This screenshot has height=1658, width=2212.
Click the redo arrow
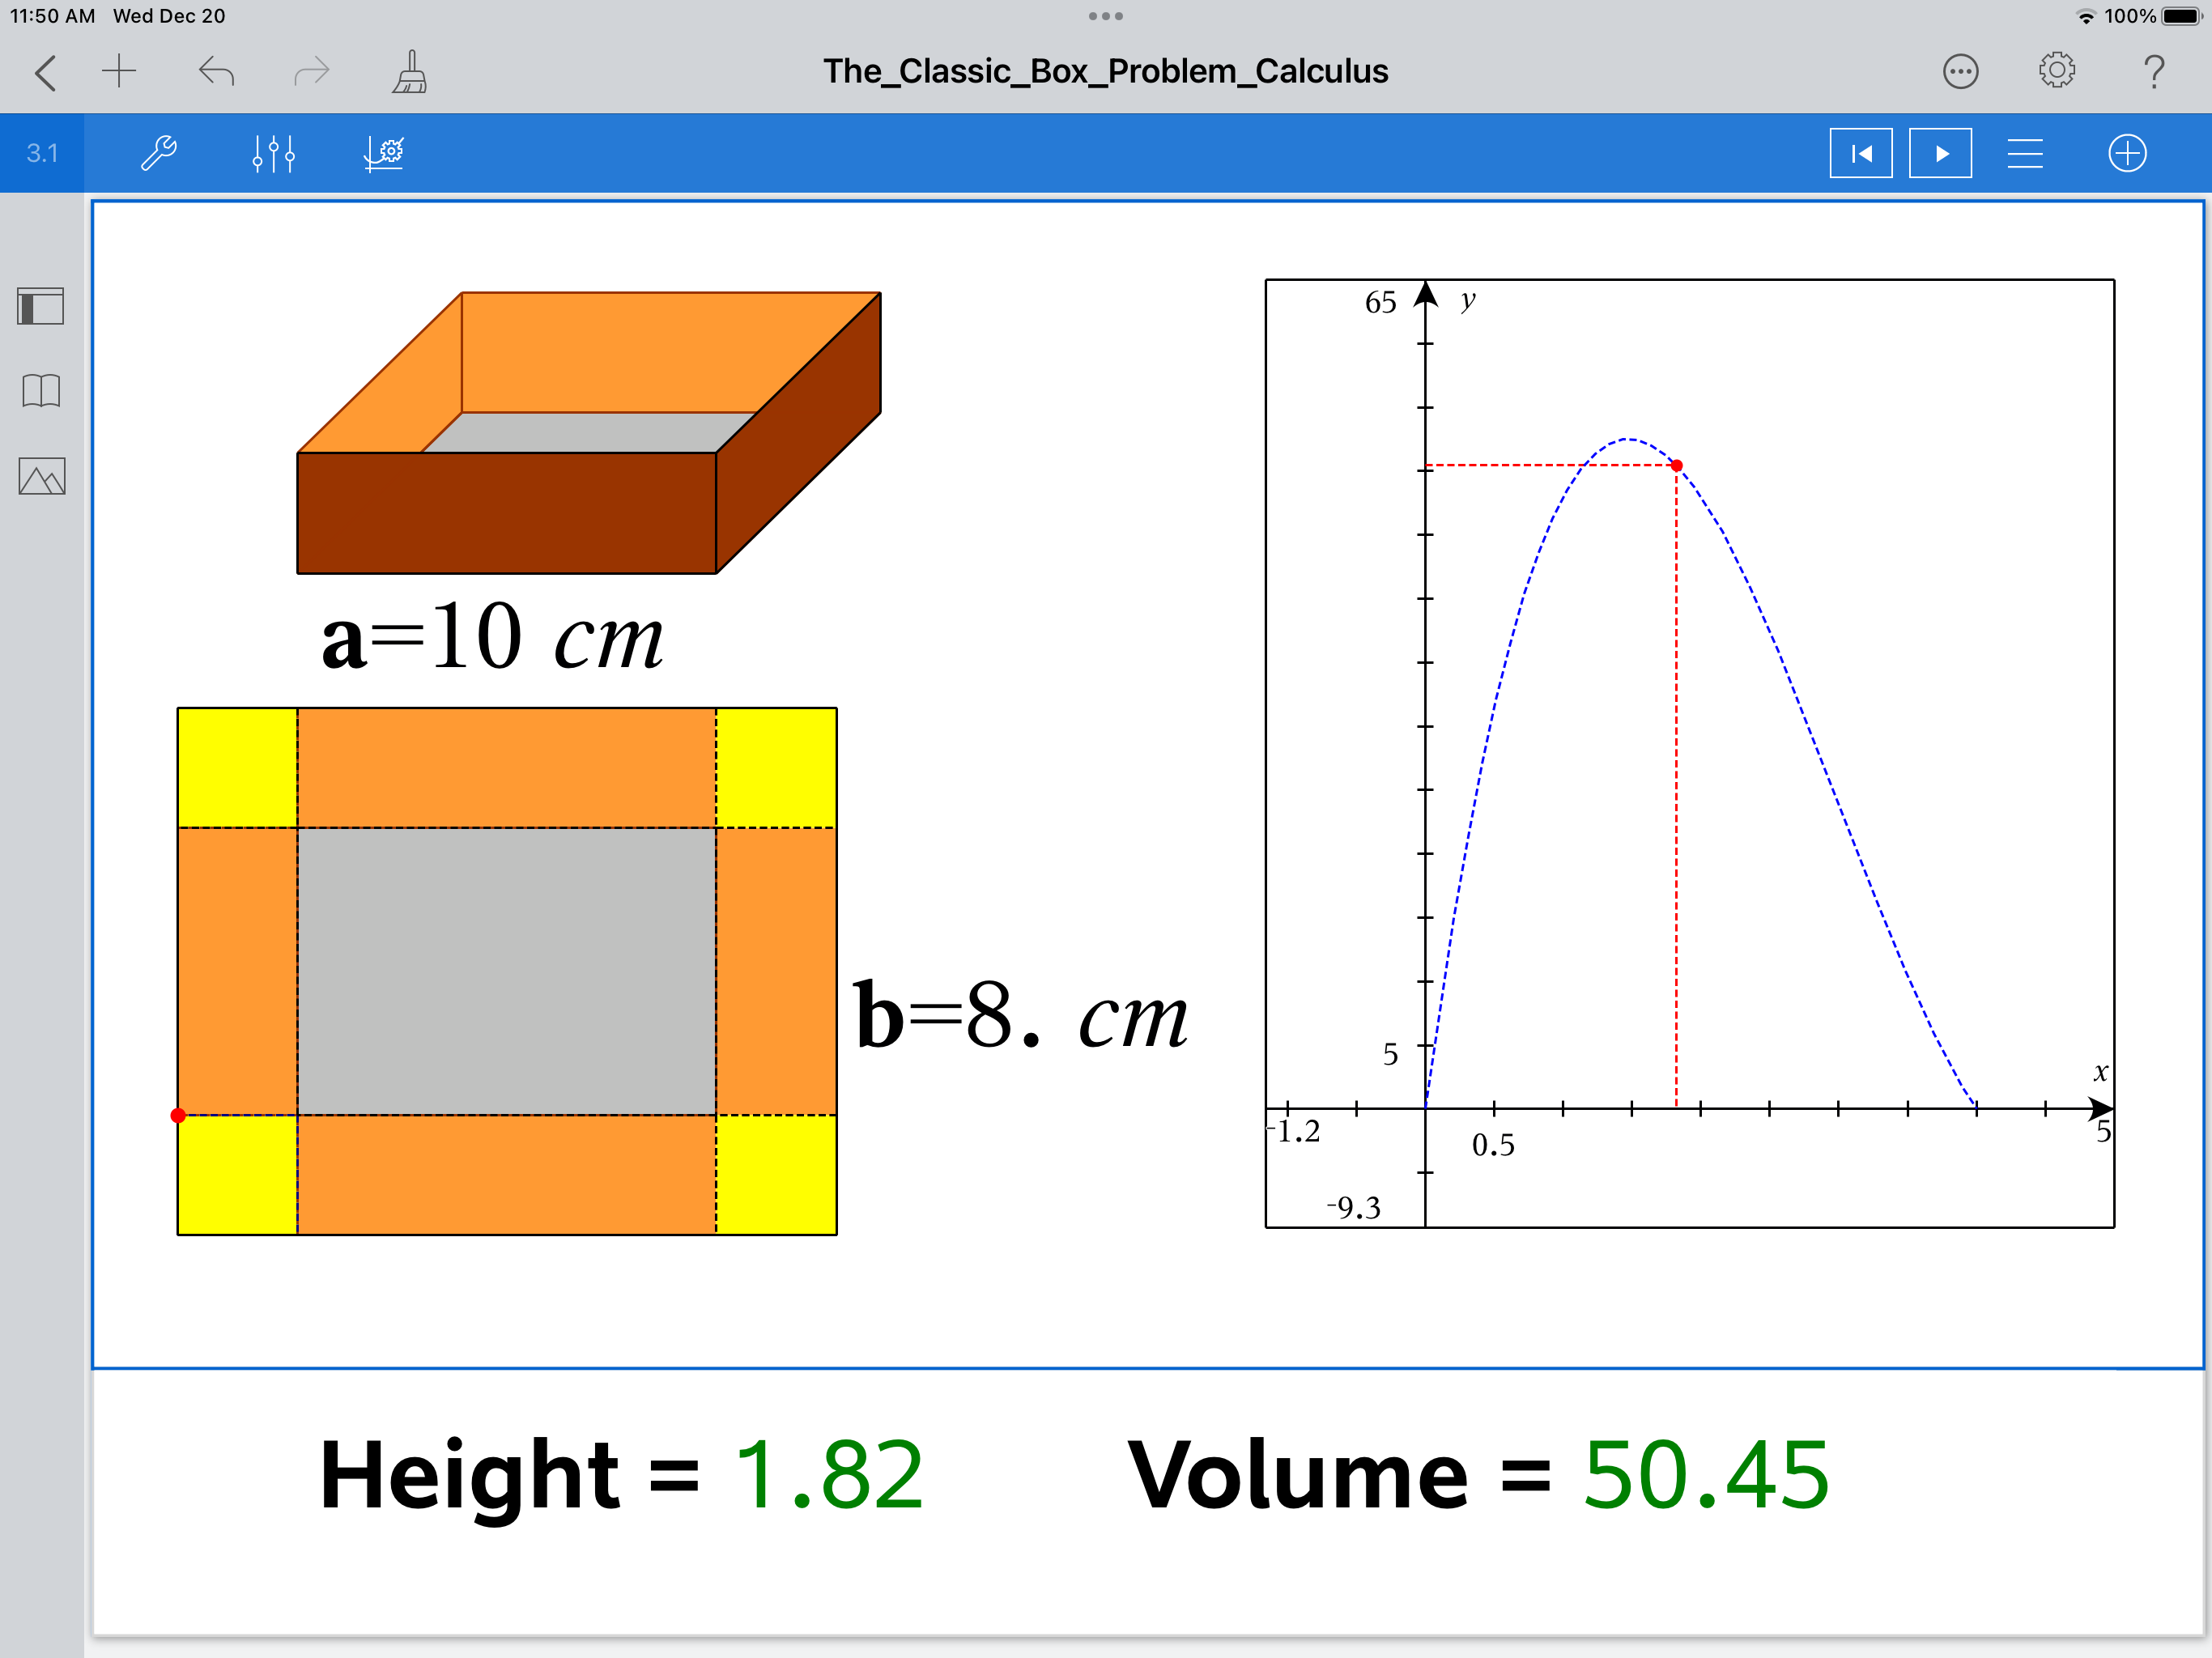311,72
